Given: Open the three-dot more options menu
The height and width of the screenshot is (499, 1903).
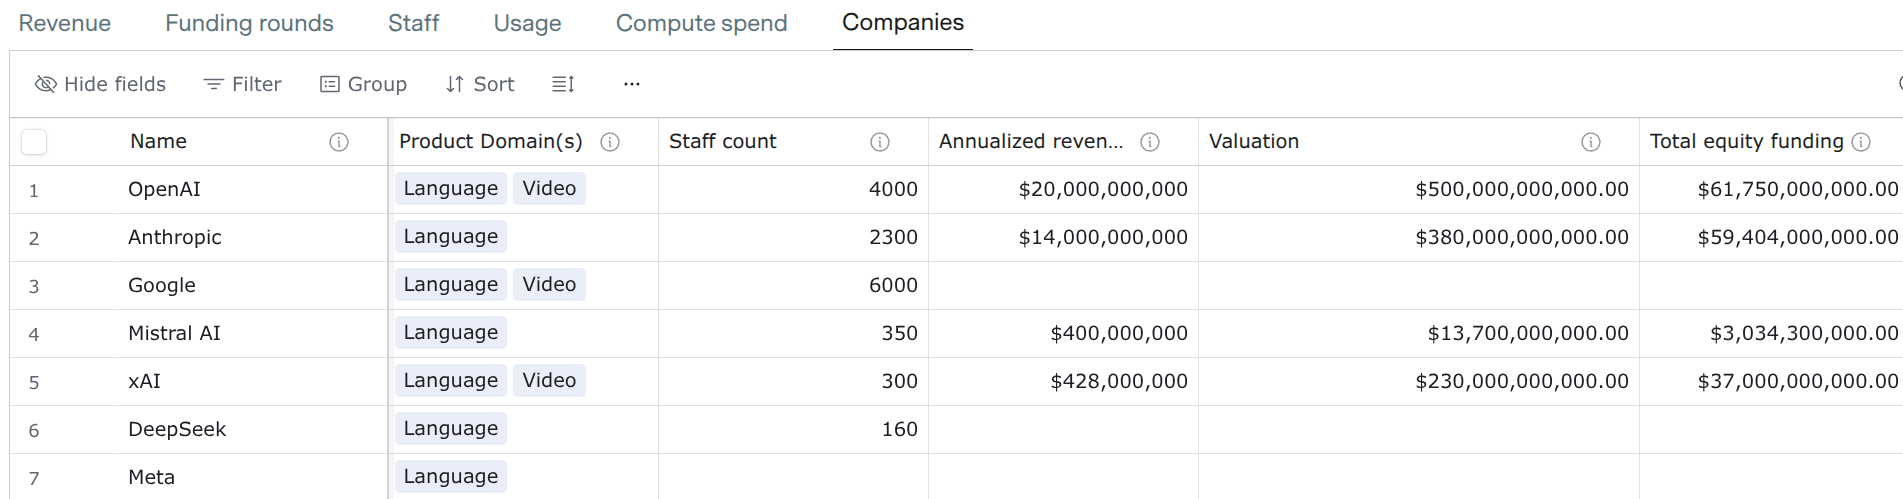Looking at the screenshot, I should tap(631, 84).
